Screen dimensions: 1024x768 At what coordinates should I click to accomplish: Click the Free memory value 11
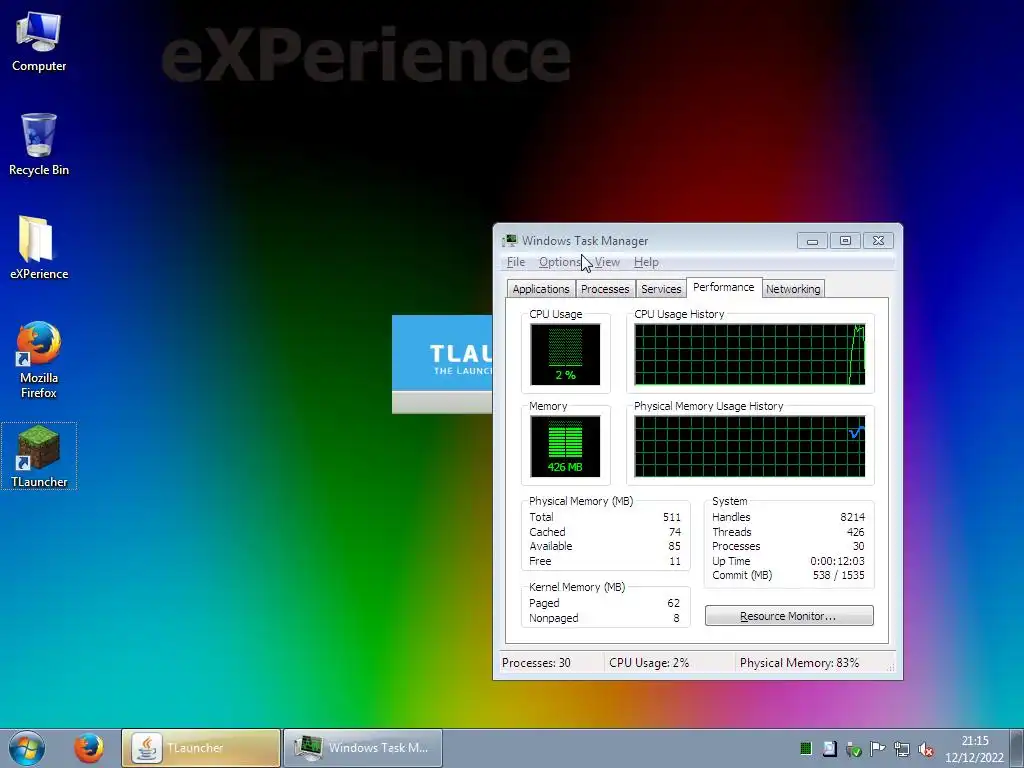click(675, 562)
